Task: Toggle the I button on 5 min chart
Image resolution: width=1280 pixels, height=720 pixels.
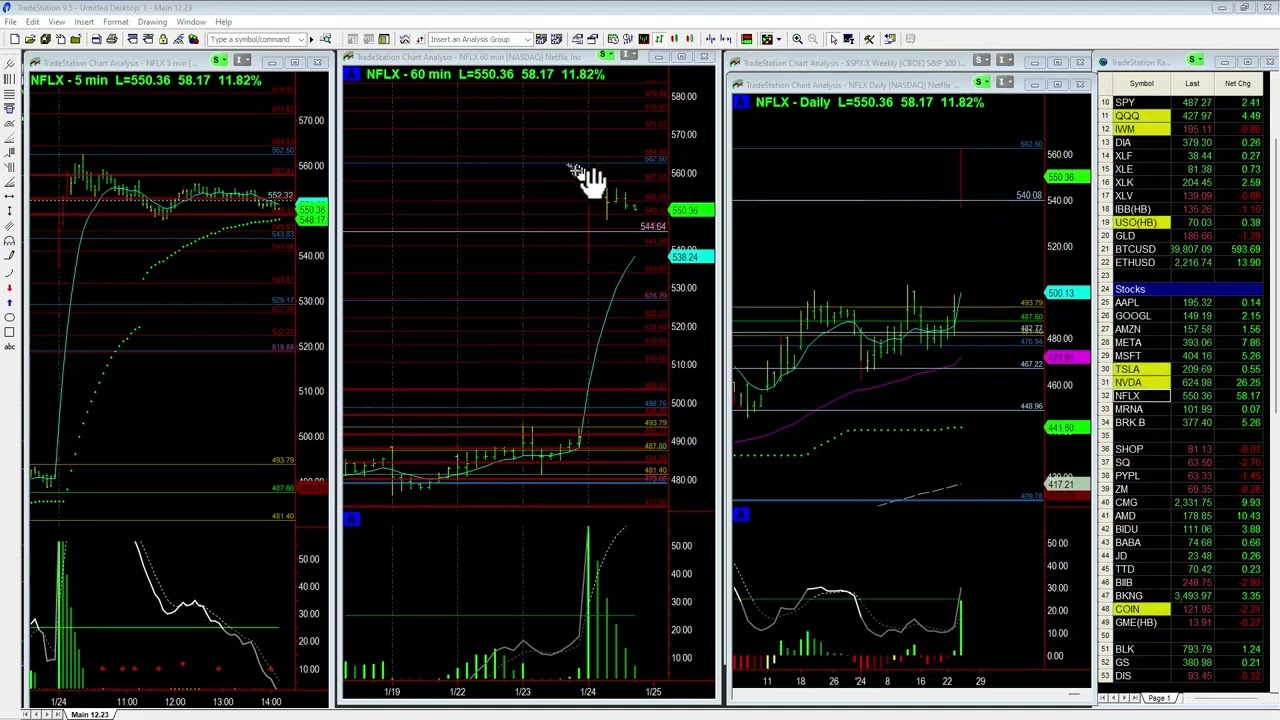Action: (x=242, y=62)
